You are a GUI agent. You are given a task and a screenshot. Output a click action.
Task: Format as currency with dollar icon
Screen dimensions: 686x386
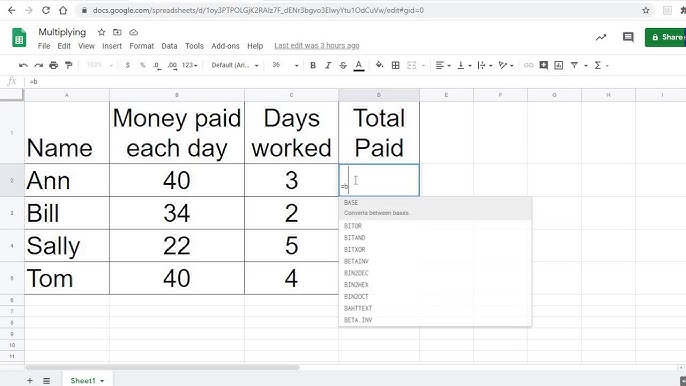pyautogui.click(x=127, y=65)
